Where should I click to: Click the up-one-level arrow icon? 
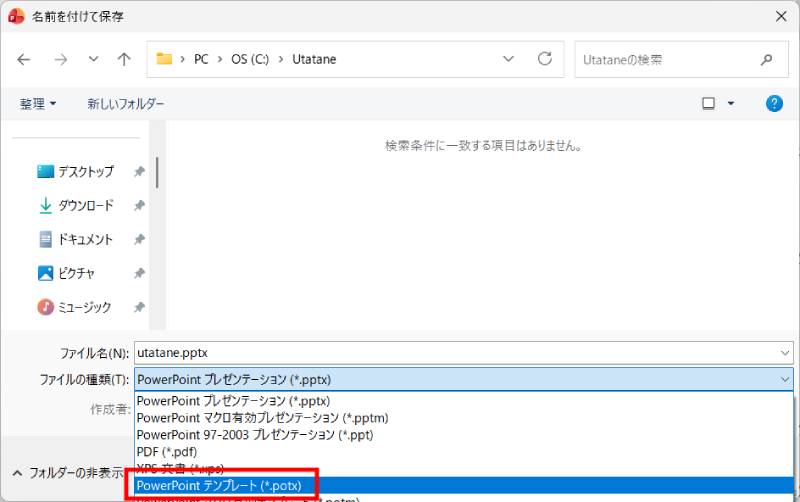coord(124,60)
